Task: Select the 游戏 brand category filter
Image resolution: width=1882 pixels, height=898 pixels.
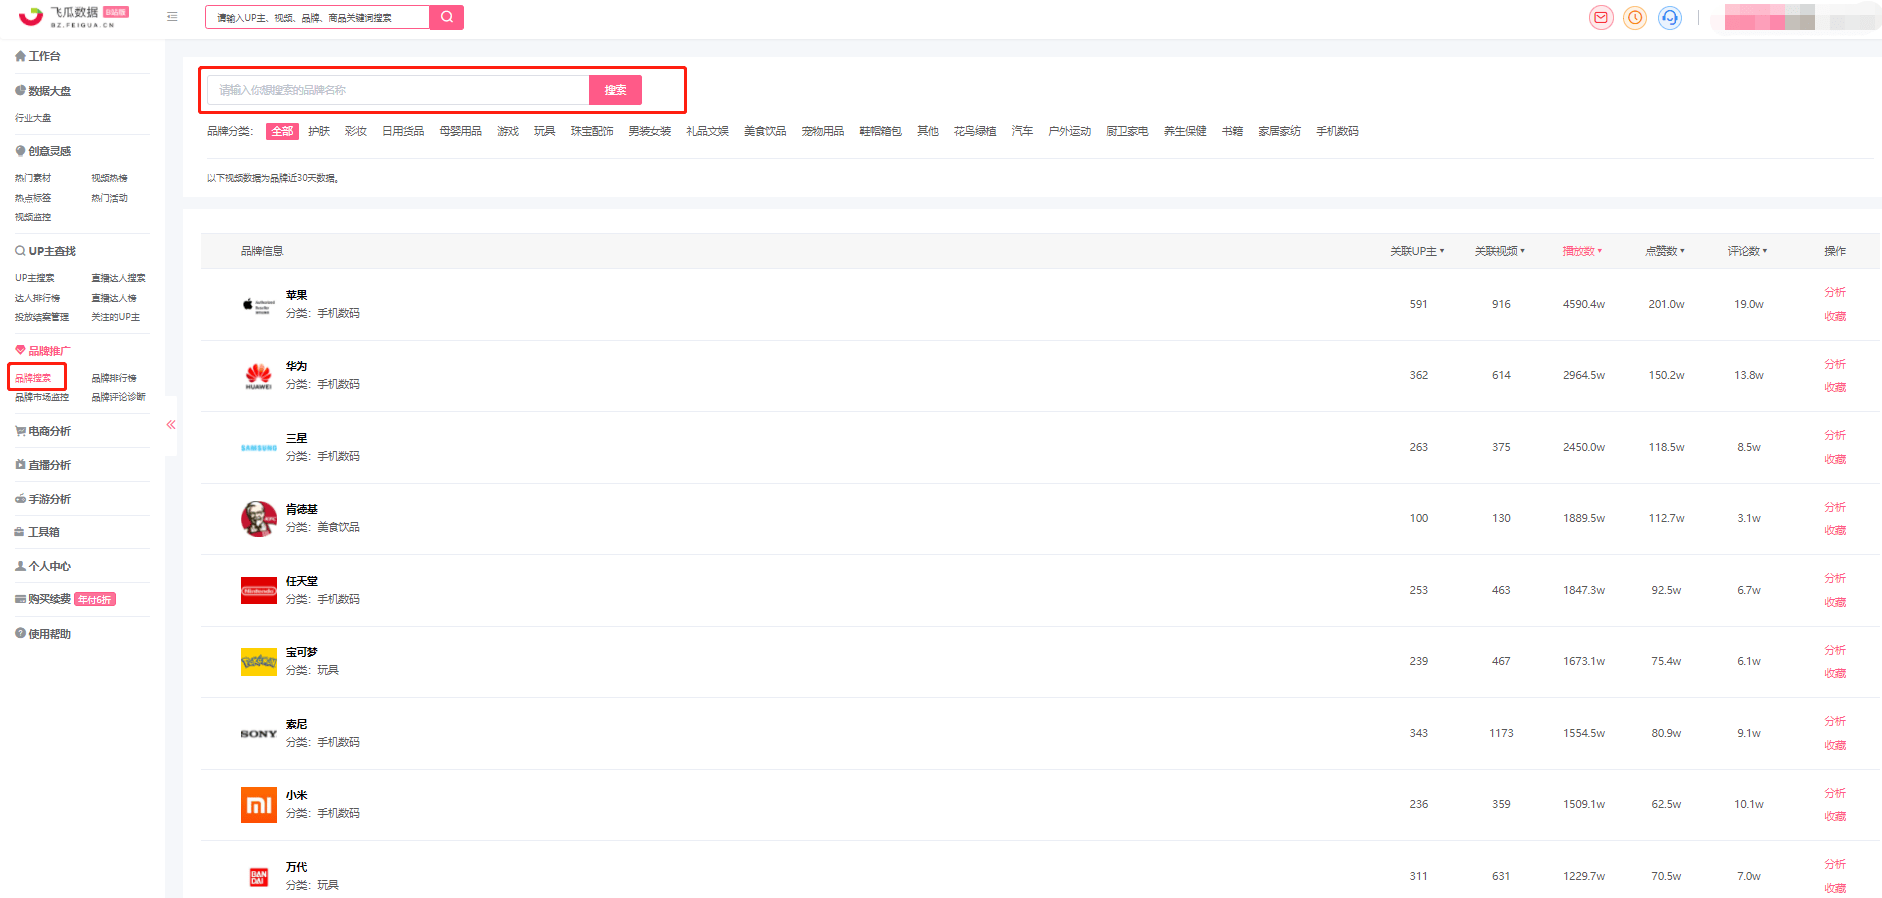Action: pos(508,131)
